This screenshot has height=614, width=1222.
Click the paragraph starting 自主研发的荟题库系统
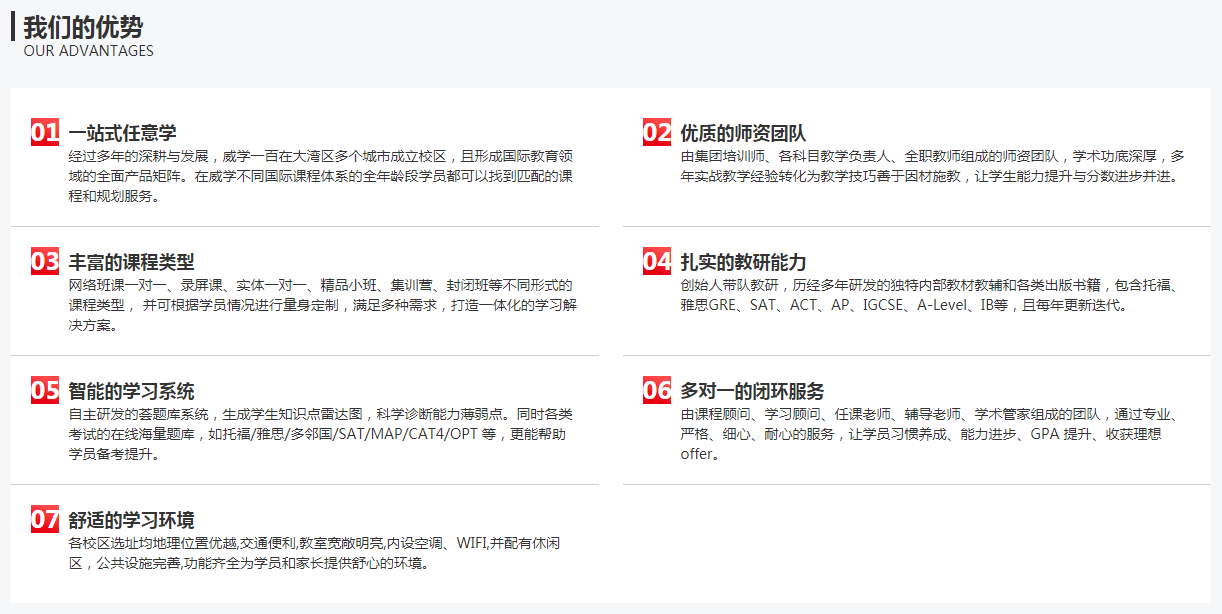(320, 434)
